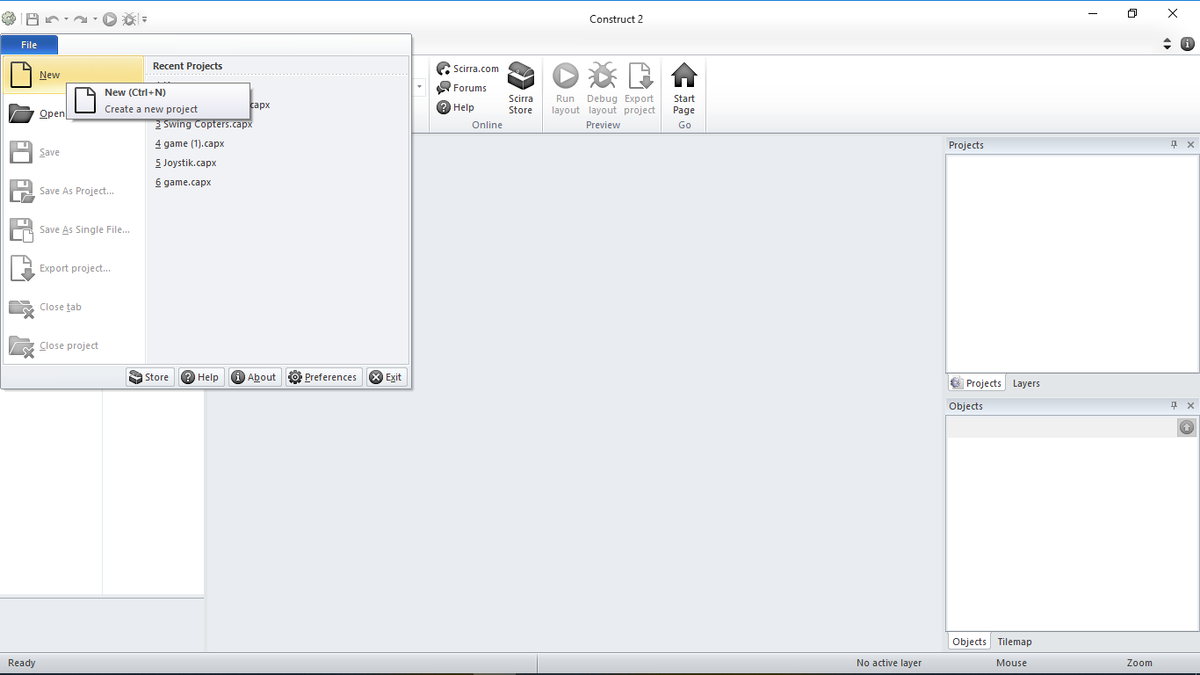
Task: Toggle auto-hide pin on Projects panel
Action: point(1174,144)
